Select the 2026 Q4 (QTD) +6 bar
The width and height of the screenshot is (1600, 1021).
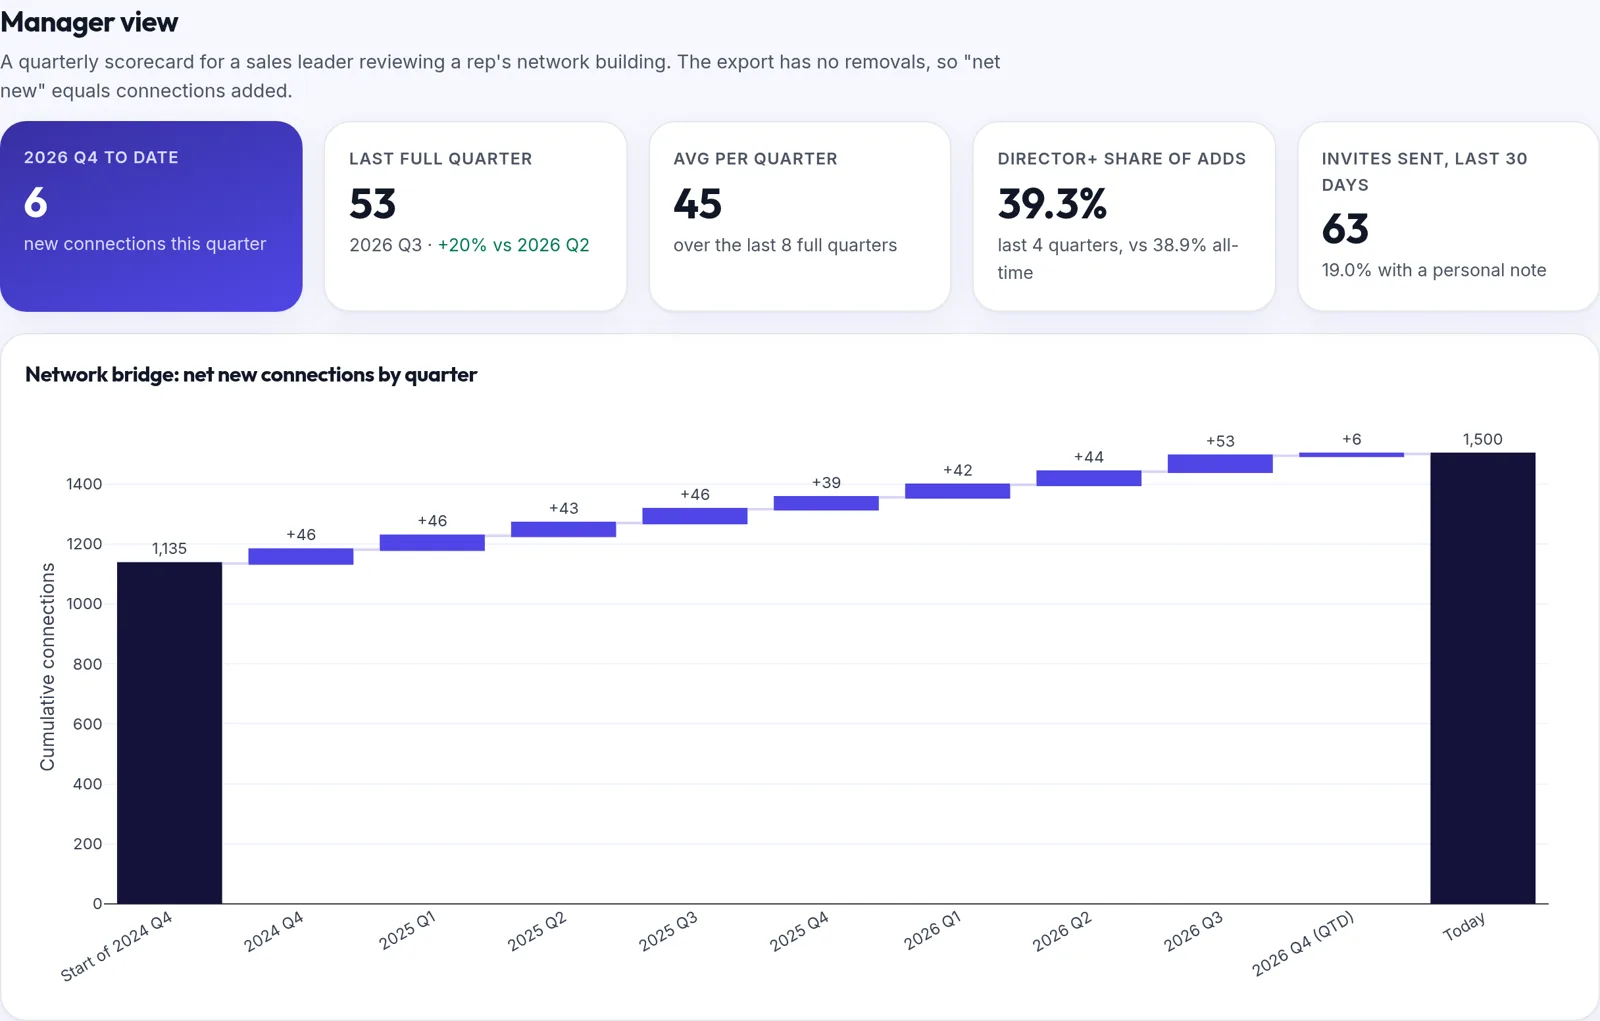pyautogui.click(x=1351, y=454)
